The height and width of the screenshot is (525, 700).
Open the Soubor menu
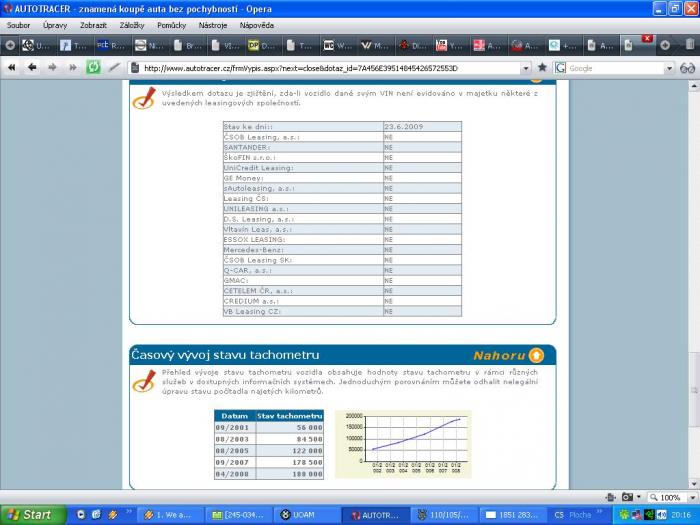pyautogui.click(x=19, y=24)
